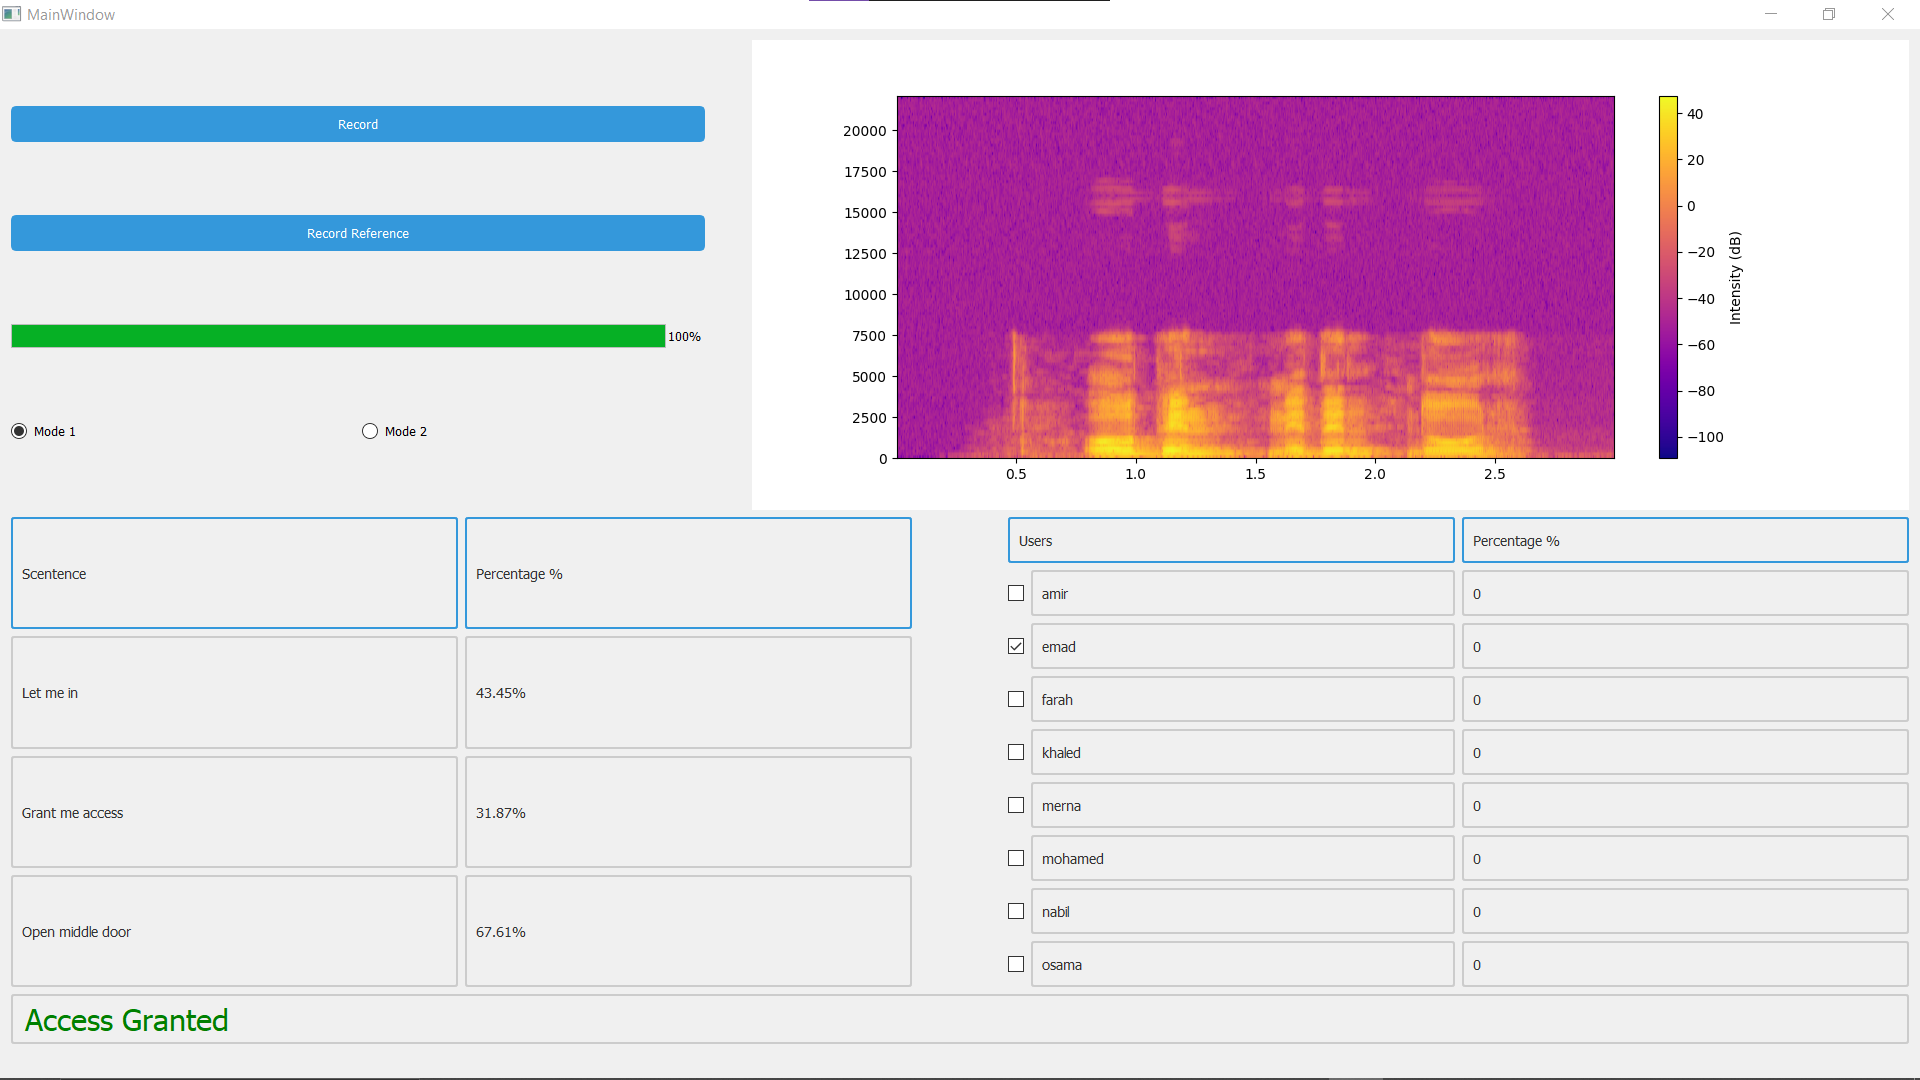Select Mode 2 radio button
Screen dimensions: 1920x1080
369,431
